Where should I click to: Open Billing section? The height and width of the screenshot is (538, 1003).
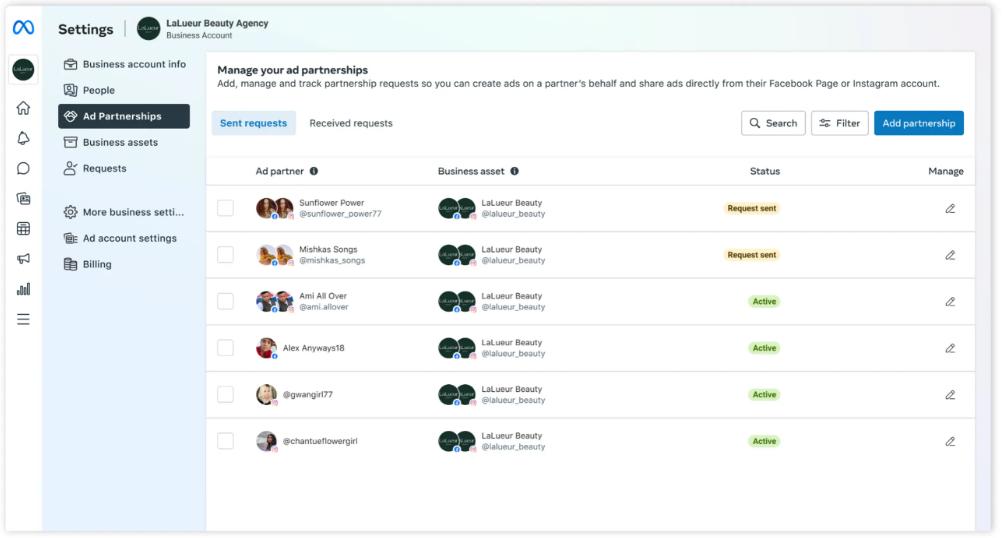point(124,264)
